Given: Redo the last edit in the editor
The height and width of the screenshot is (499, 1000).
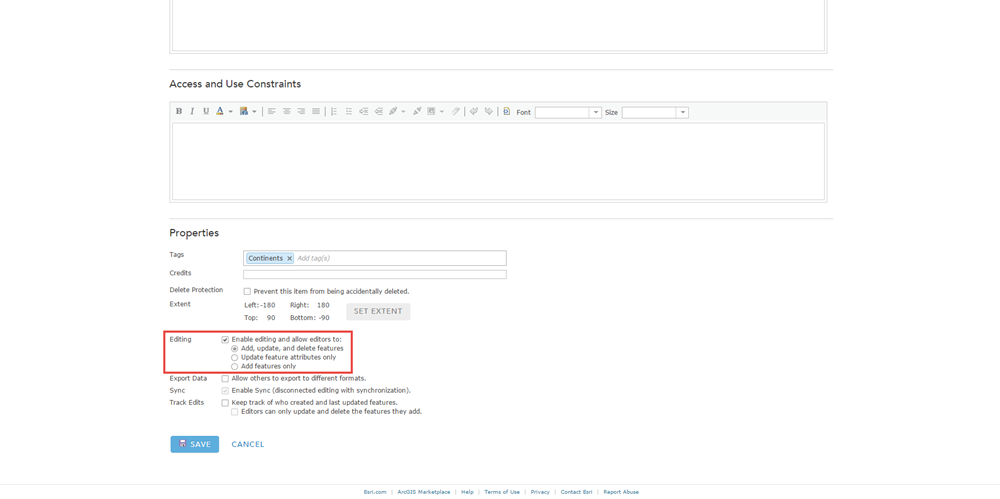Looking at the screenshot, I should pos(489,111).
